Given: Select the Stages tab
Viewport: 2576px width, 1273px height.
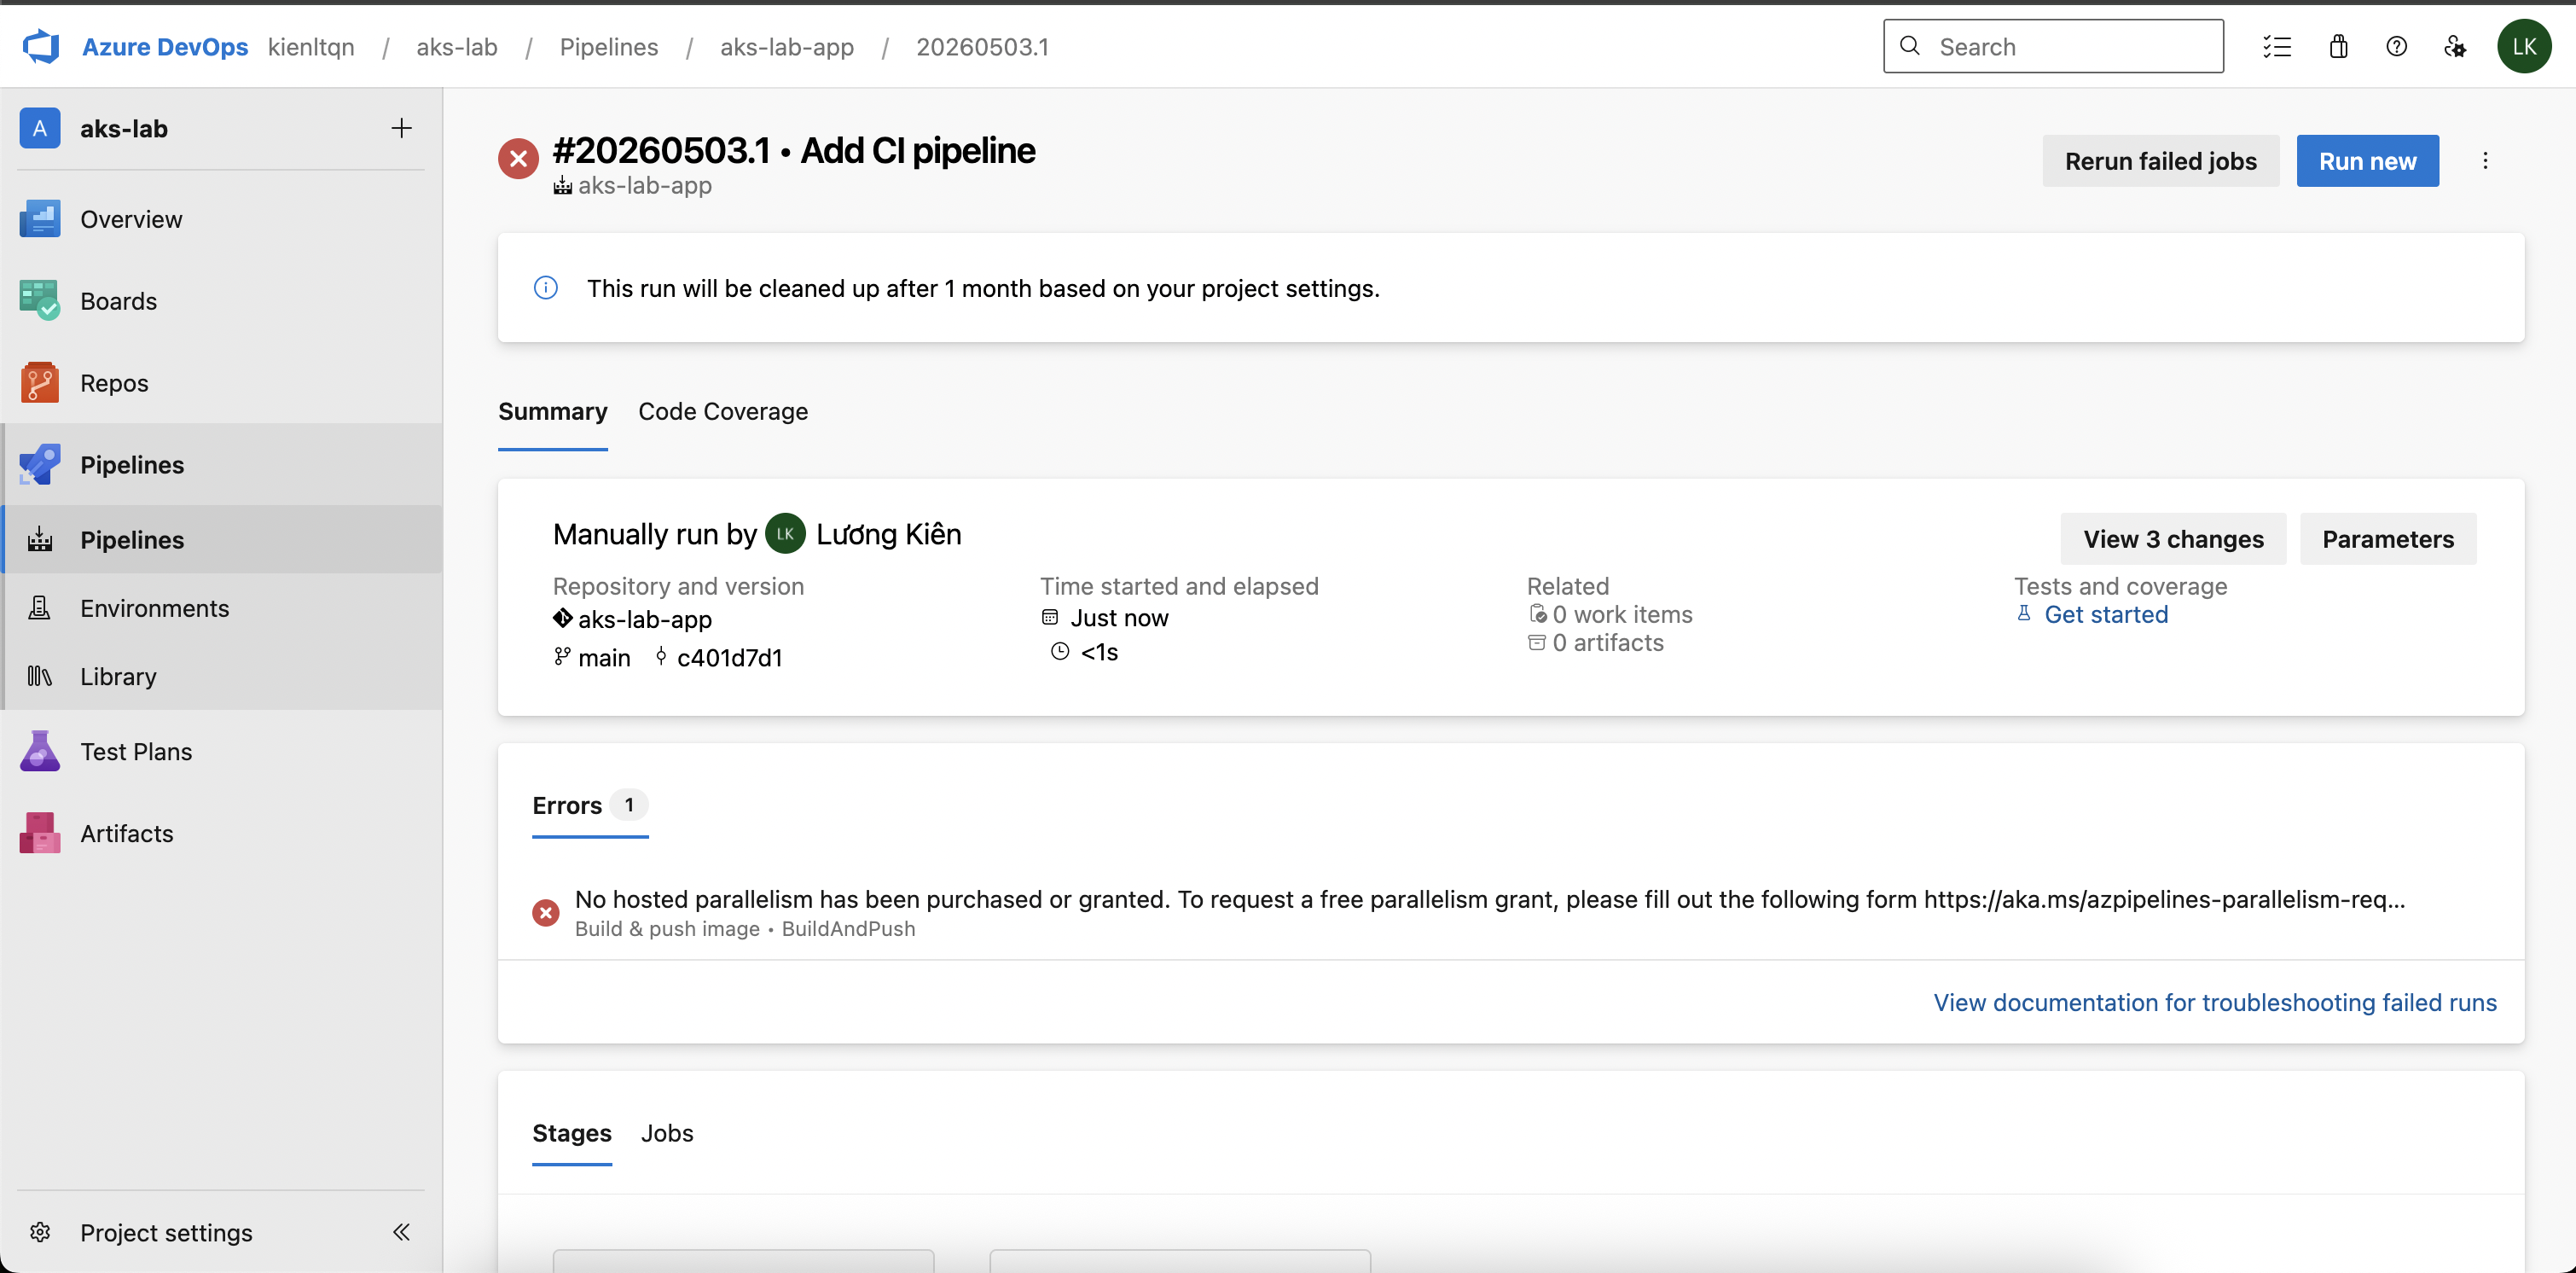Looking at the screenshot, I should point(572,1133).
